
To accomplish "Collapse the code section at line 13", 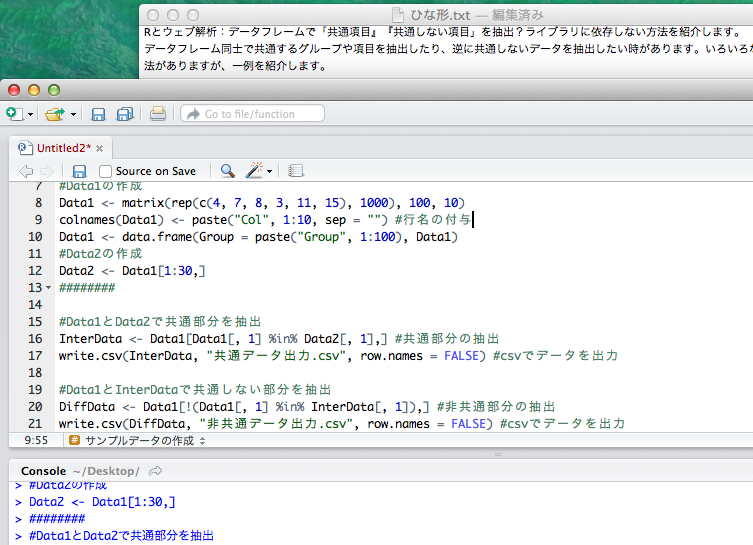I will tap(49, 288).
